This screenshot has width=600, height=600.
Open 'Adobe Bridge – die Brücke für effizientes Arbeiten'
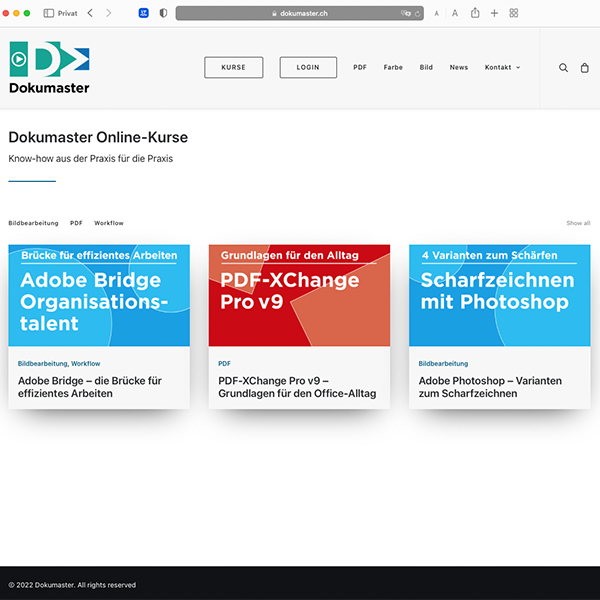(90, 387)
